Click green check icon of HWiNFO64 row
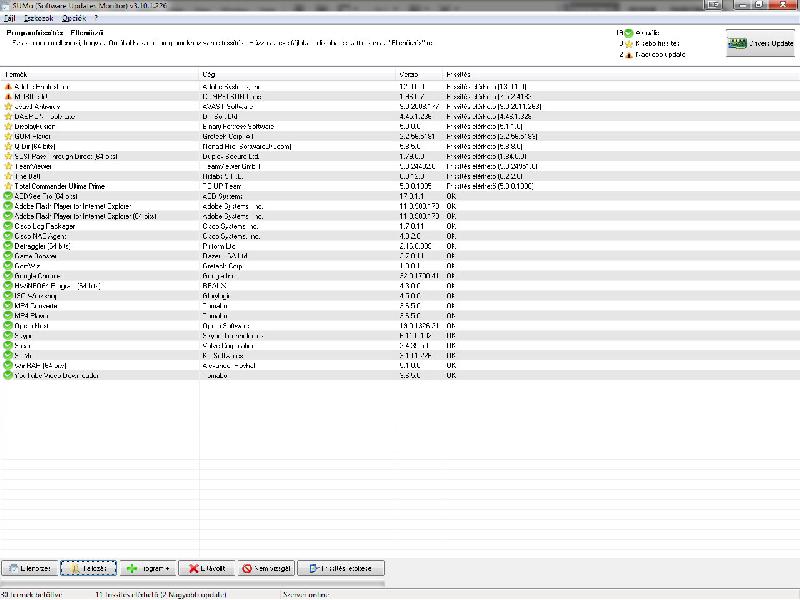Viewport: 800px width, 600px height. pos(8,286)
